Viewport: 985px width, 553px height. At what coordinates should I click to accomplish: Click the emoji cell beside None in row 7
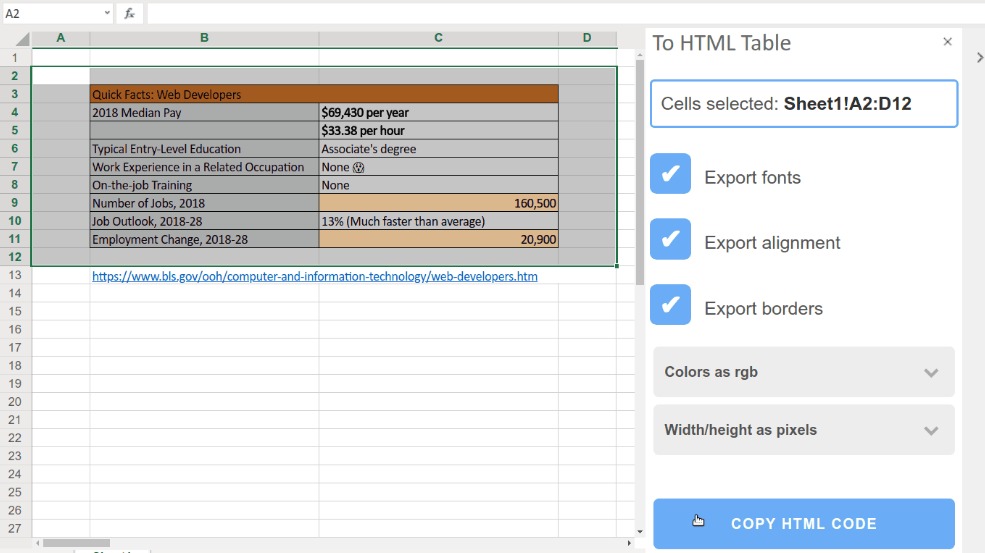point(358,168)
